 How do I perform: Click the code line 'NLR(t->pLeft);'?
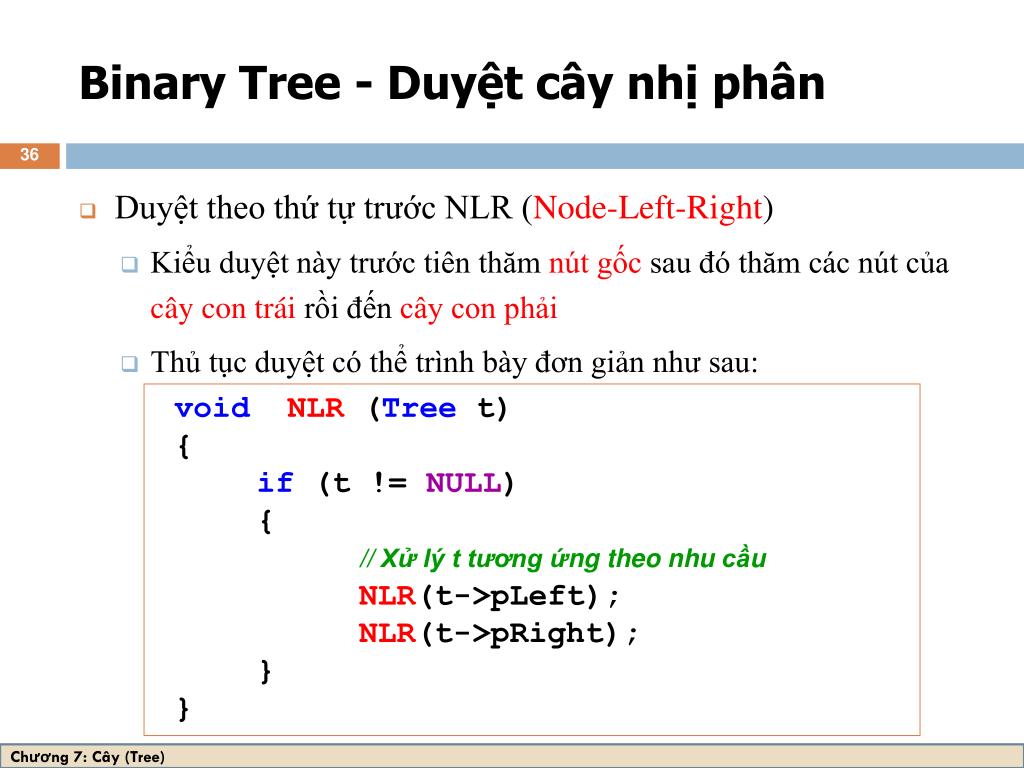click(x=488, y=596)
